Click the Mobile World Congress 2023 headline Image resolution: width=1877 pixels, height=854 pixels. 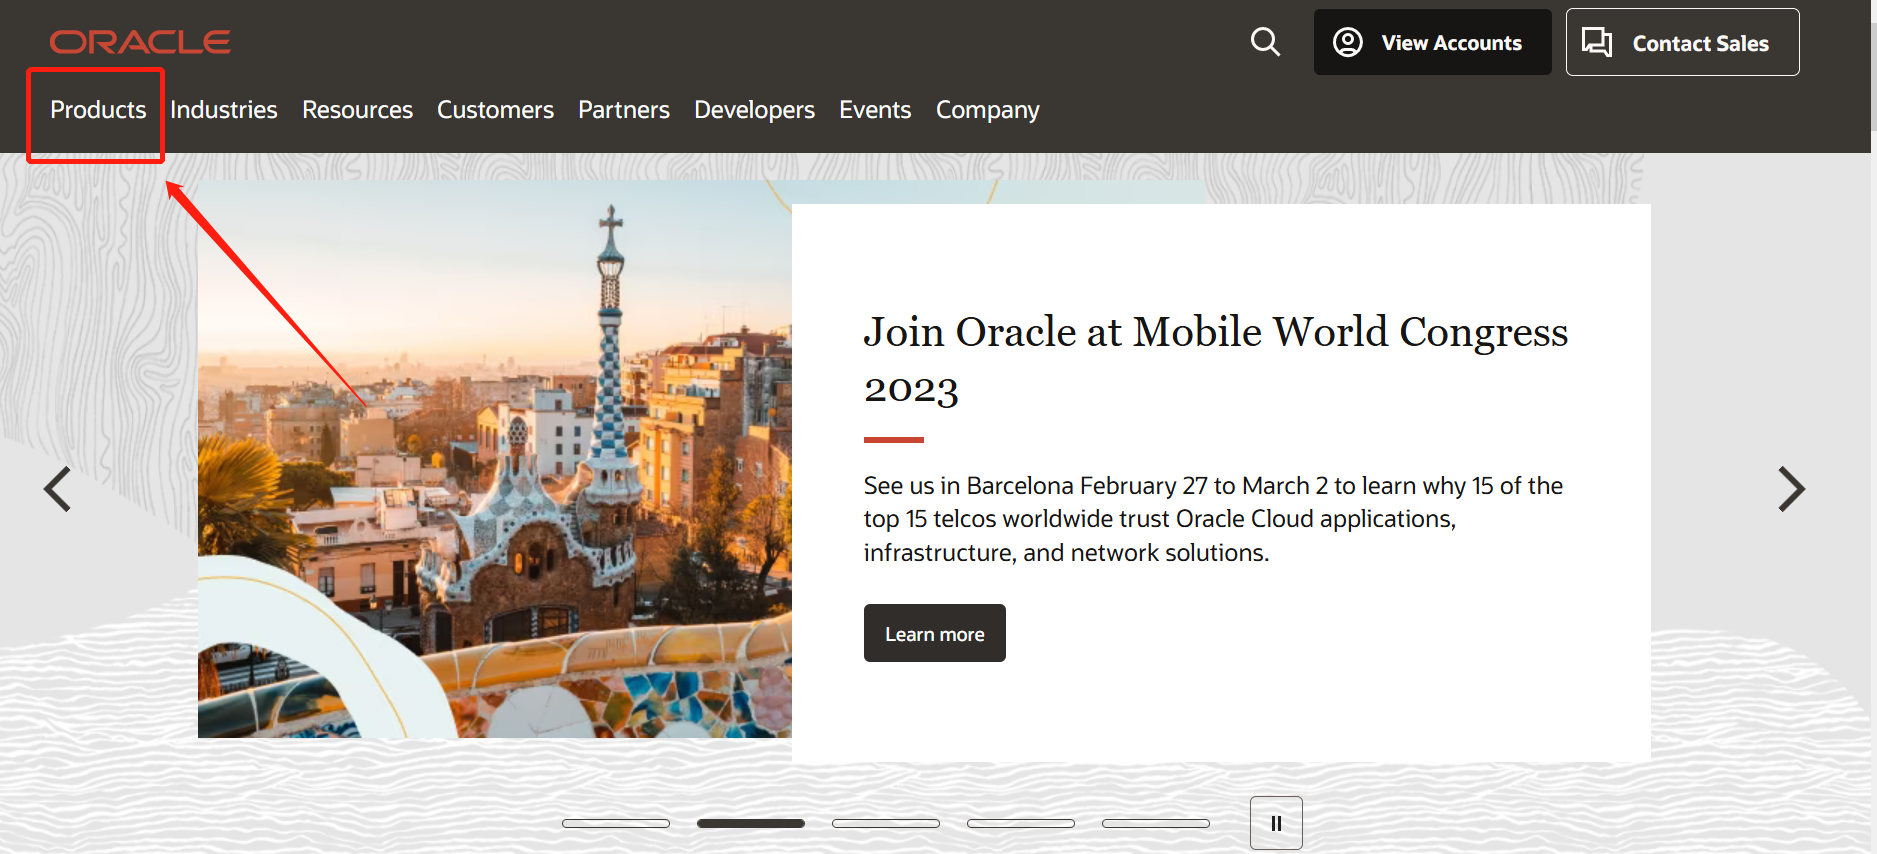point(1216,359)
